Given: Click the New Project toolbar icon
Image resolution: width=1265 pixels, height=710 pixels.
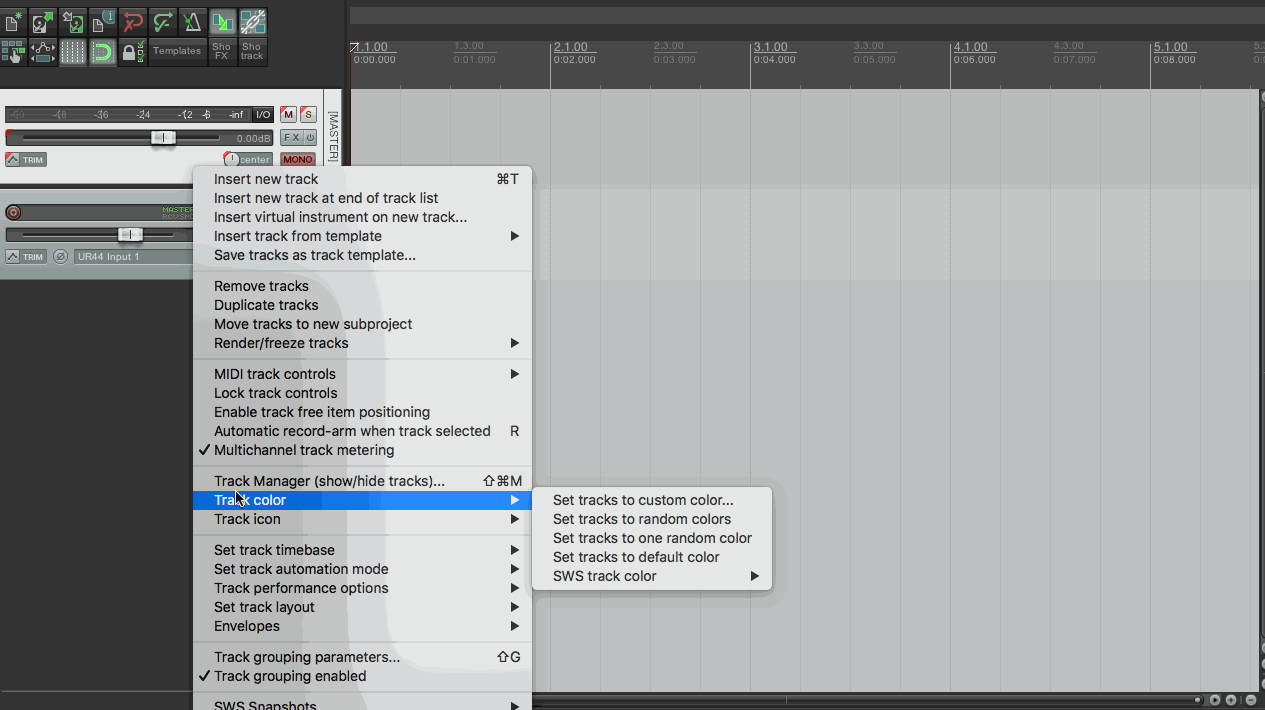Looking at the screenshot, I should click(x=14, y=21).
